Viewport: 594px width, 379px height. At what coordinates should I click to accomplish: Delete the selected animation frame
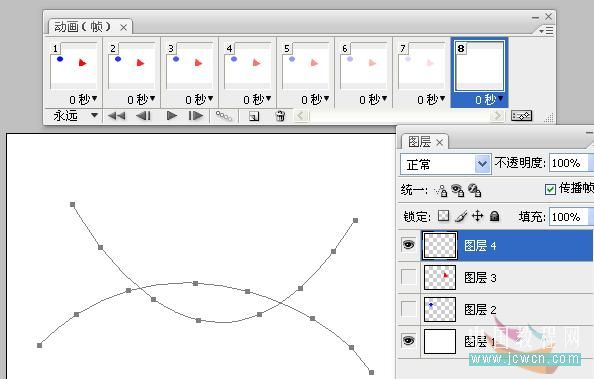(280, 116)
